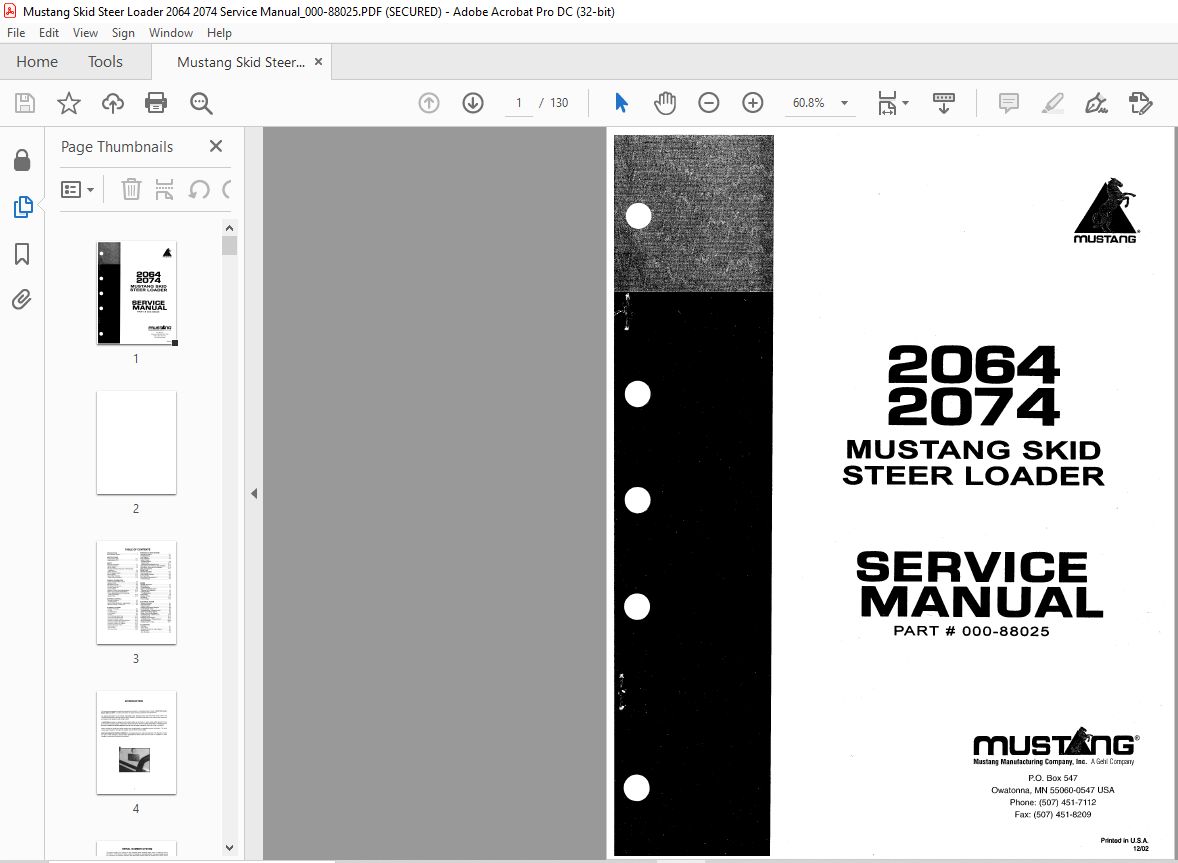Screen dimensions: 1178x863
Task: Click the print pages thumbnail icon
Action: pyautogui.click(x=165, y=189)
